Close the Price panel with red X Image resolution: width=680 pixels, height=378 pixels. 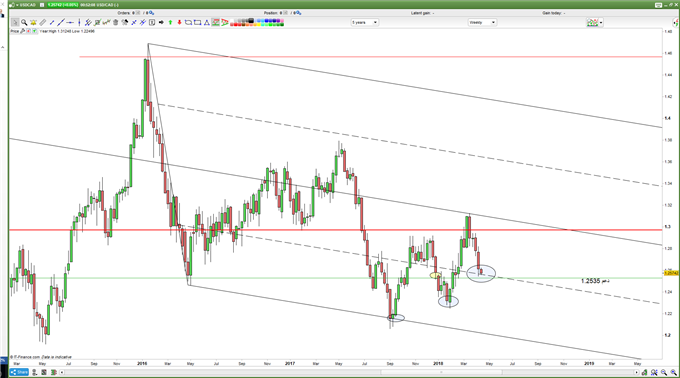(28, 31)
